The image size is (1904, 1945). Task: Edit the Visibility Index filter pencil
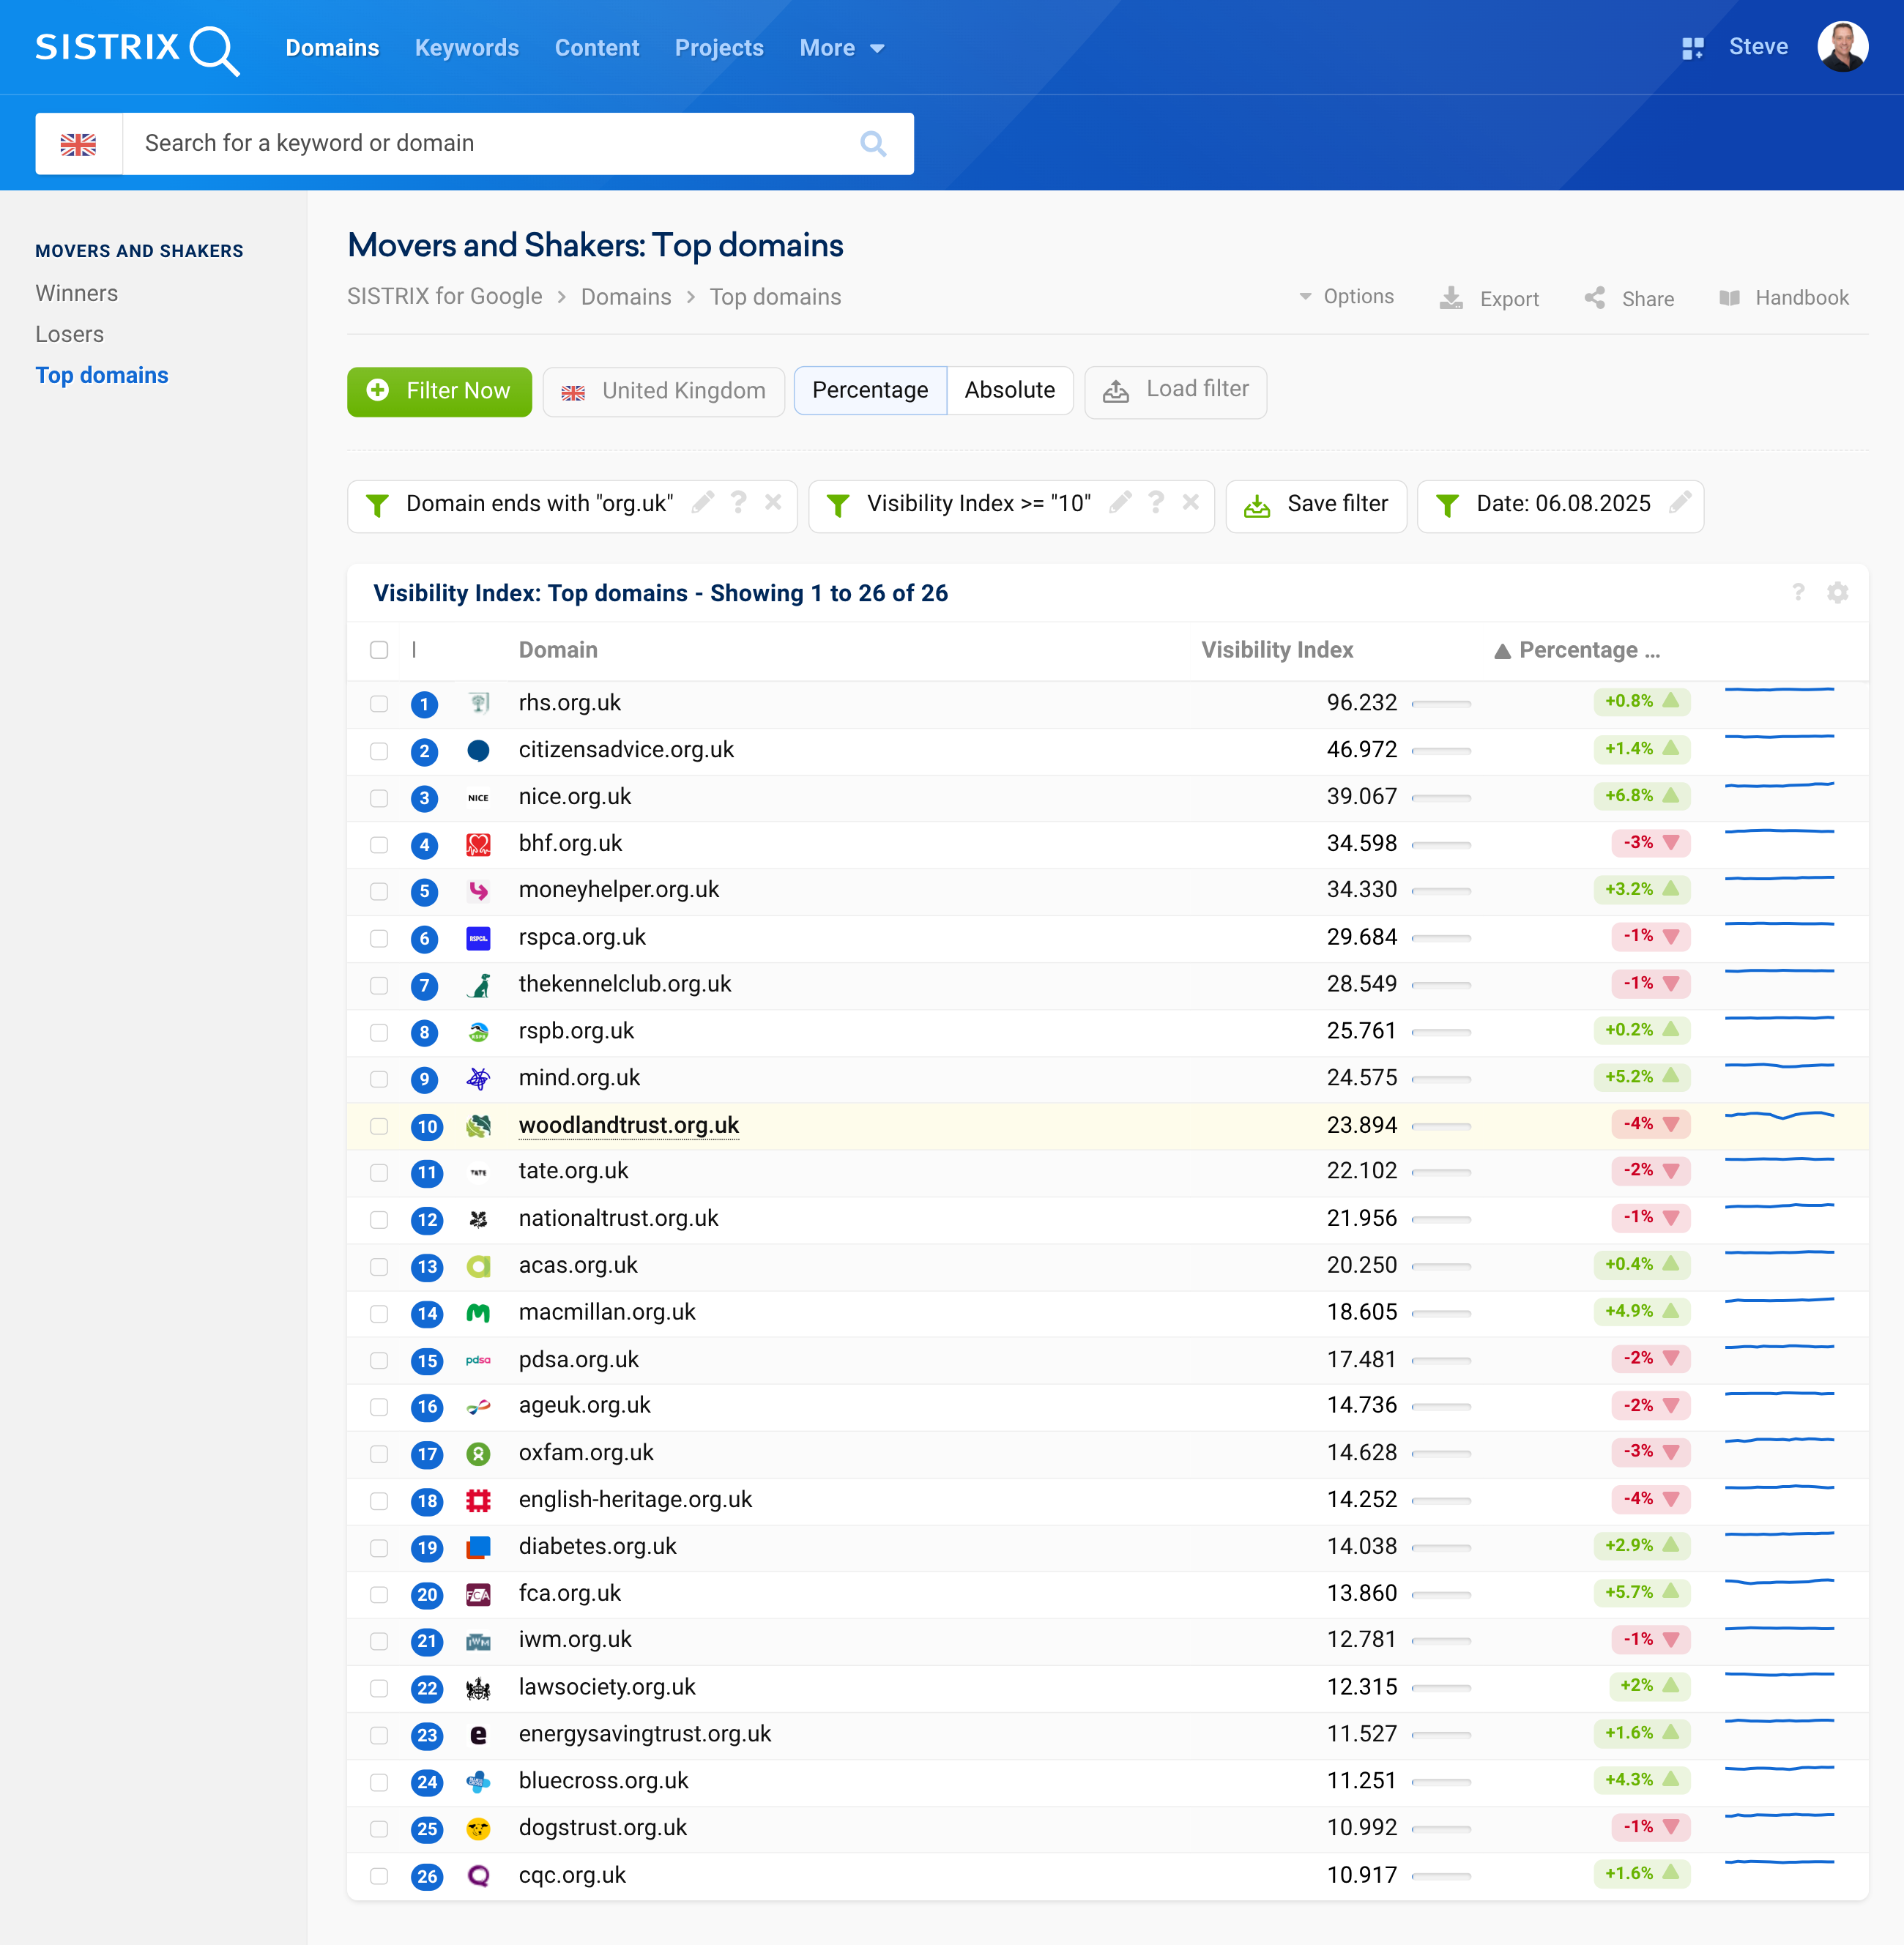click(1120, 503)
